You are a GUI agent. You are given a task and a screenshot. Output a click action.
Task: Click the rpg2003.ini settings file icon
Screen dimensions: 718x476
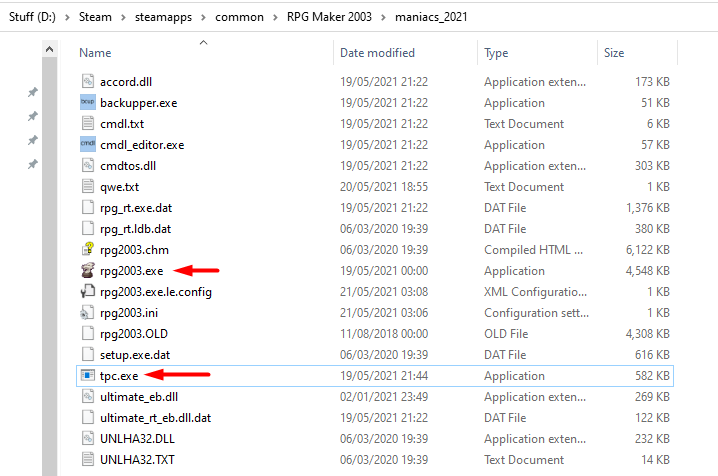87,313
